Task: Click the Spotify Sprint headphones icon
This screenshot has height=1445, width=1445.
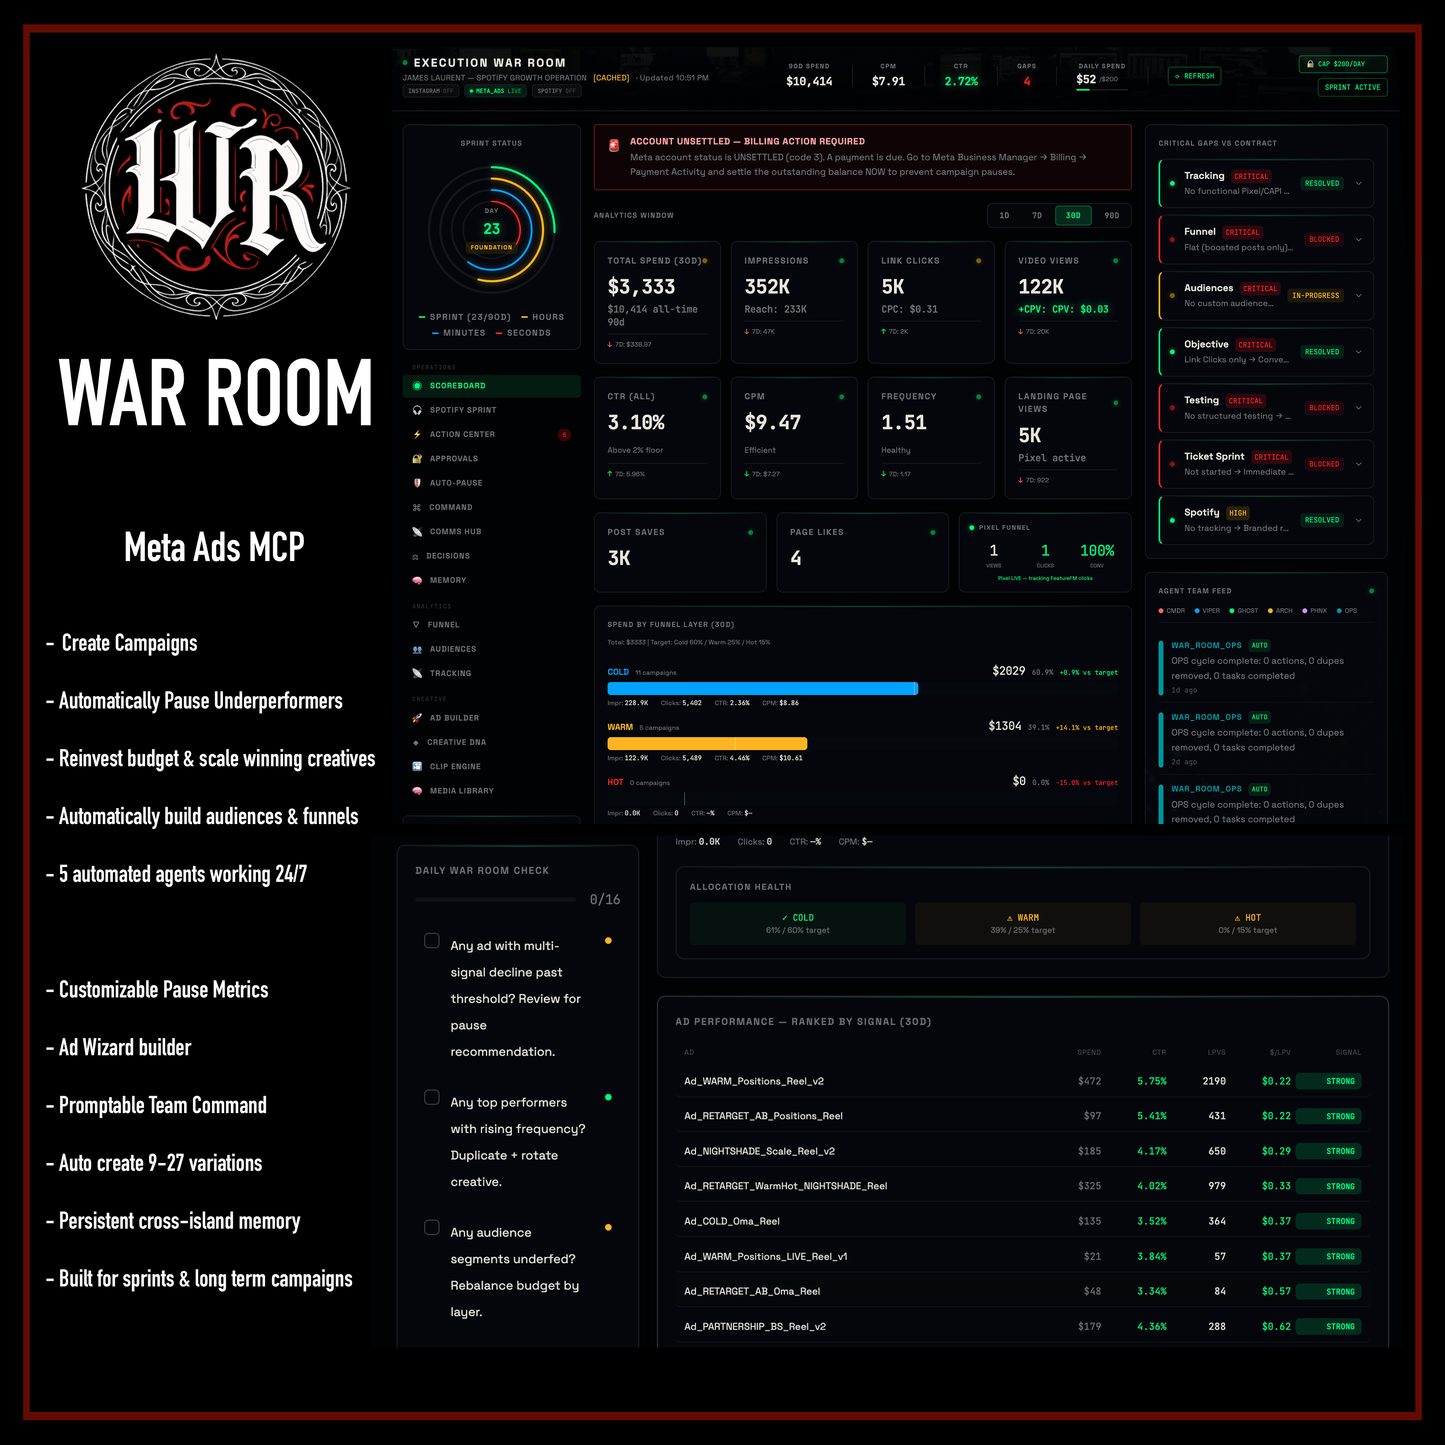Action: click(x=417, y=410)
